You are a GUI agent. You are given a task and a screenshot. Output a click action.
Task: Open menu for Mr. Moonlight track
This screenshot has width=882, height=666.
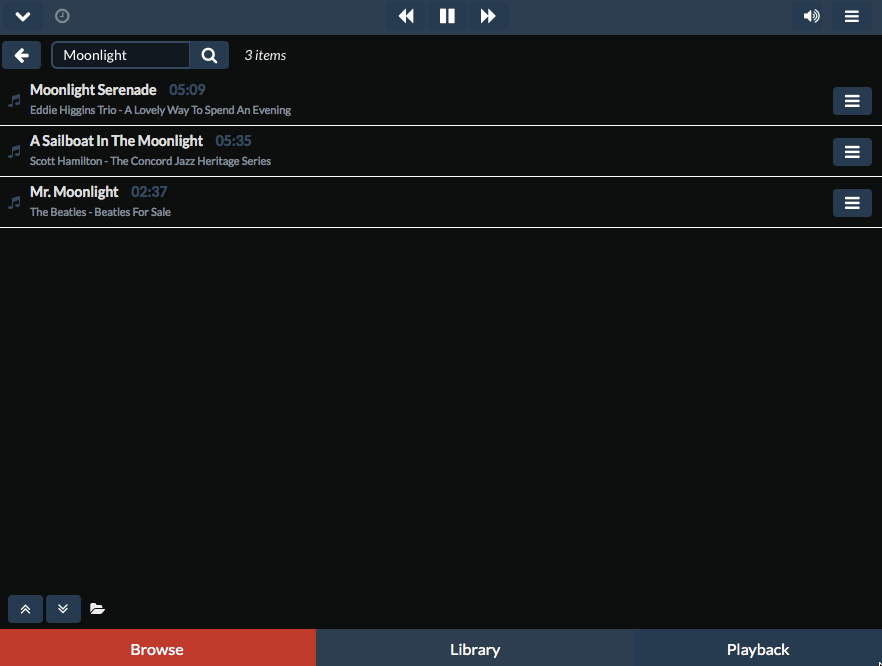[852, 203]
